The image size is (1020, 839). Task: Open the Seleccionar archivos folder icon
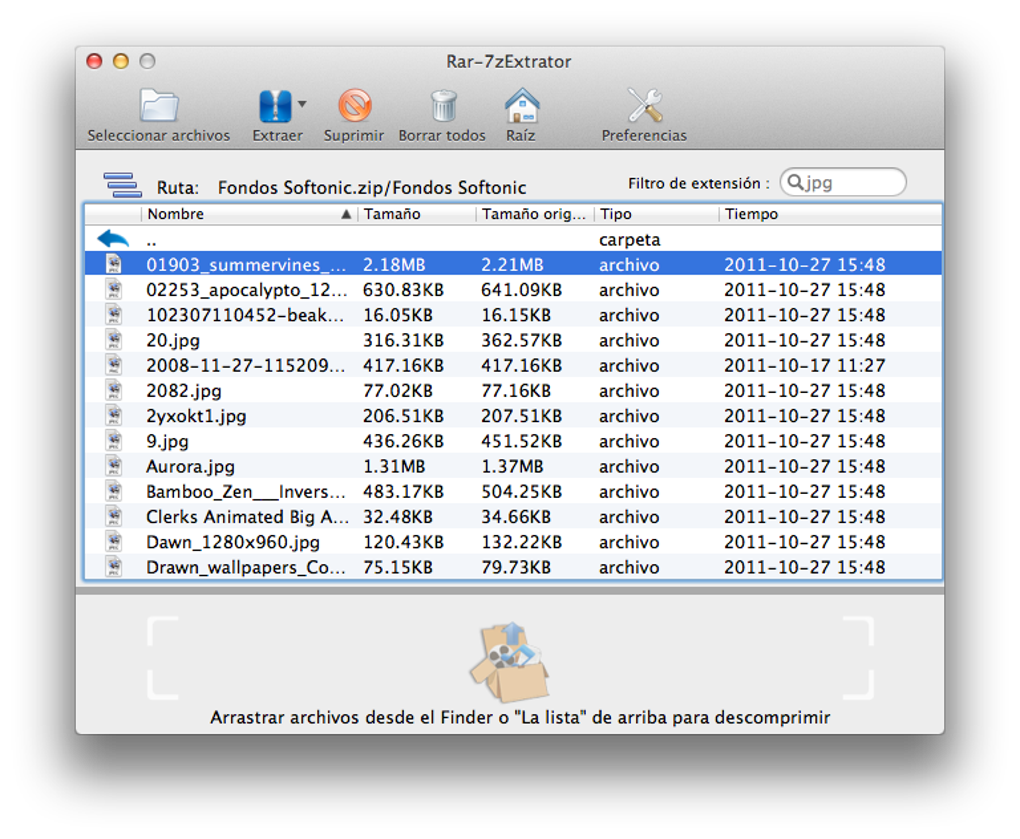tap(159, 106)
